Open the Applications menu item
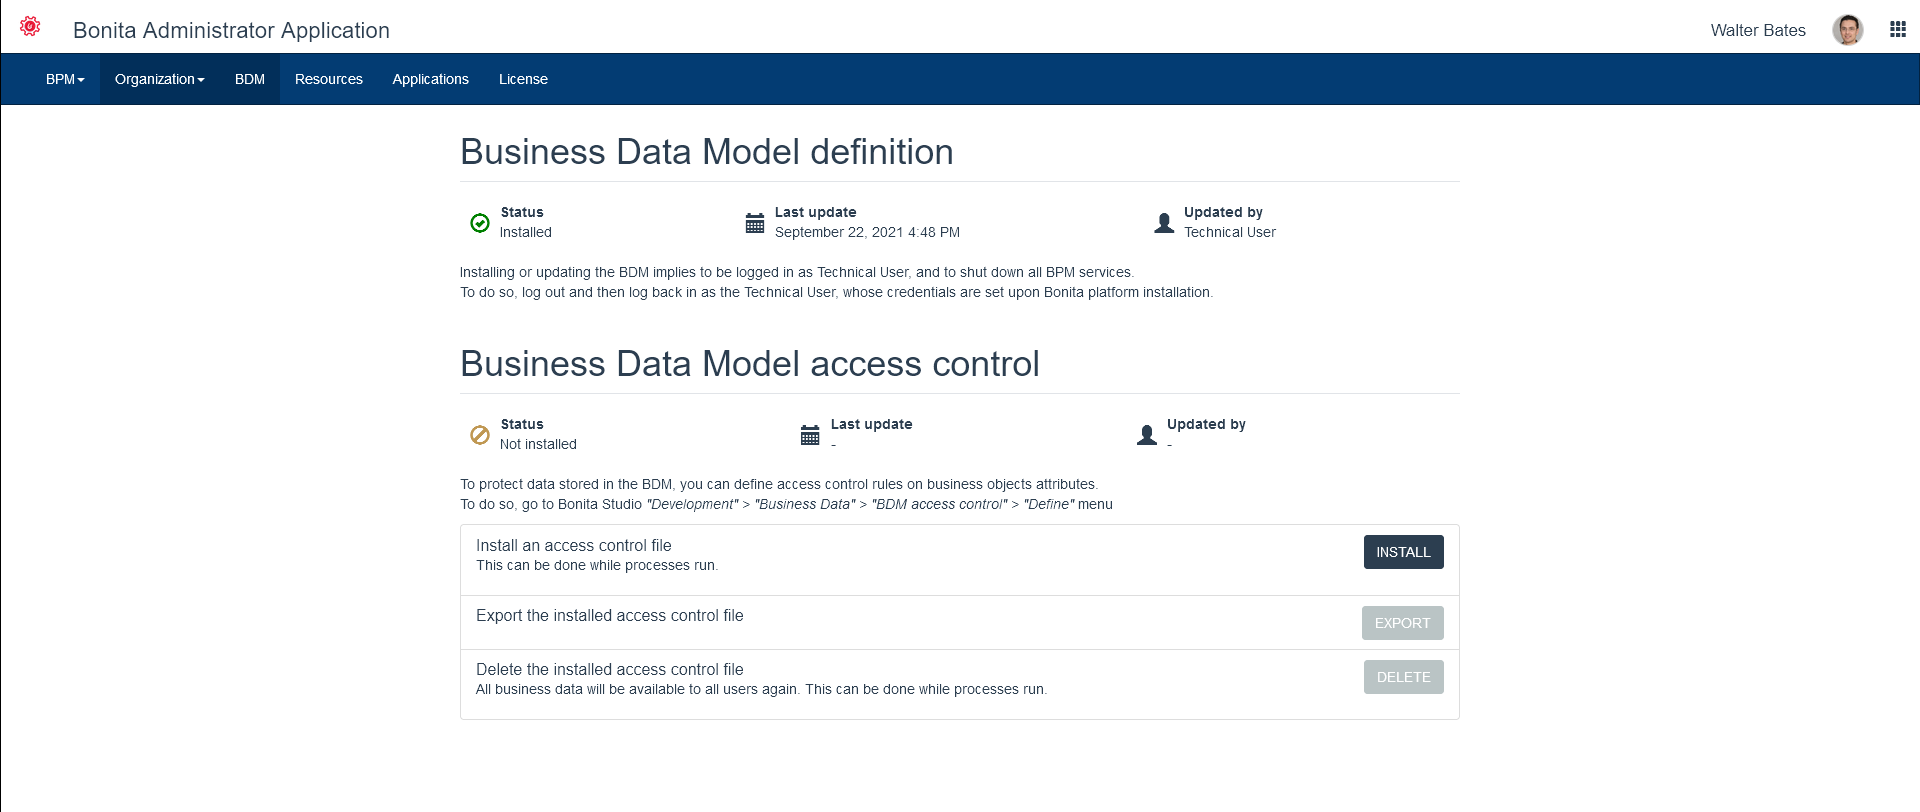Image resolution: width=1920 pixels, height=812 pixels. [x=430, y=79]
